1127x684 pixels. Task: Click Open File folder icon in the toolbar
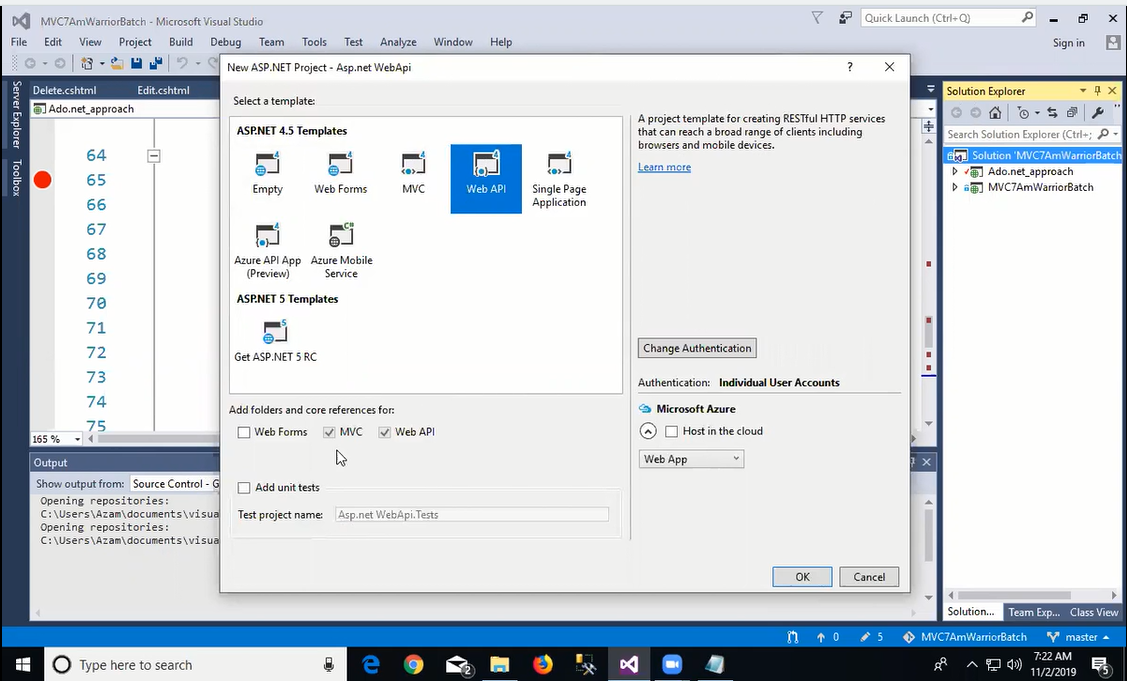[x=116, y=63]
